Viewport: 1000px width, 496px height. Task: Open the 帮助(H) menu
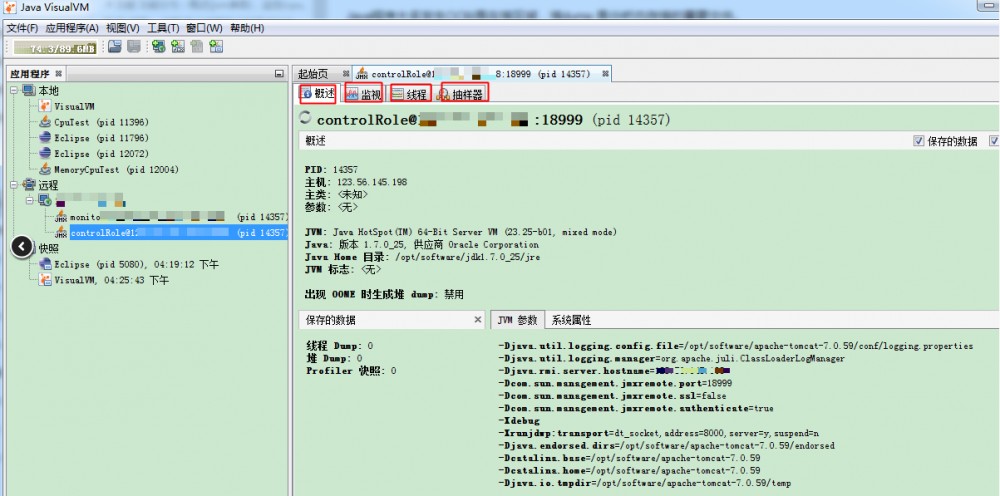[x=247, y=28]
